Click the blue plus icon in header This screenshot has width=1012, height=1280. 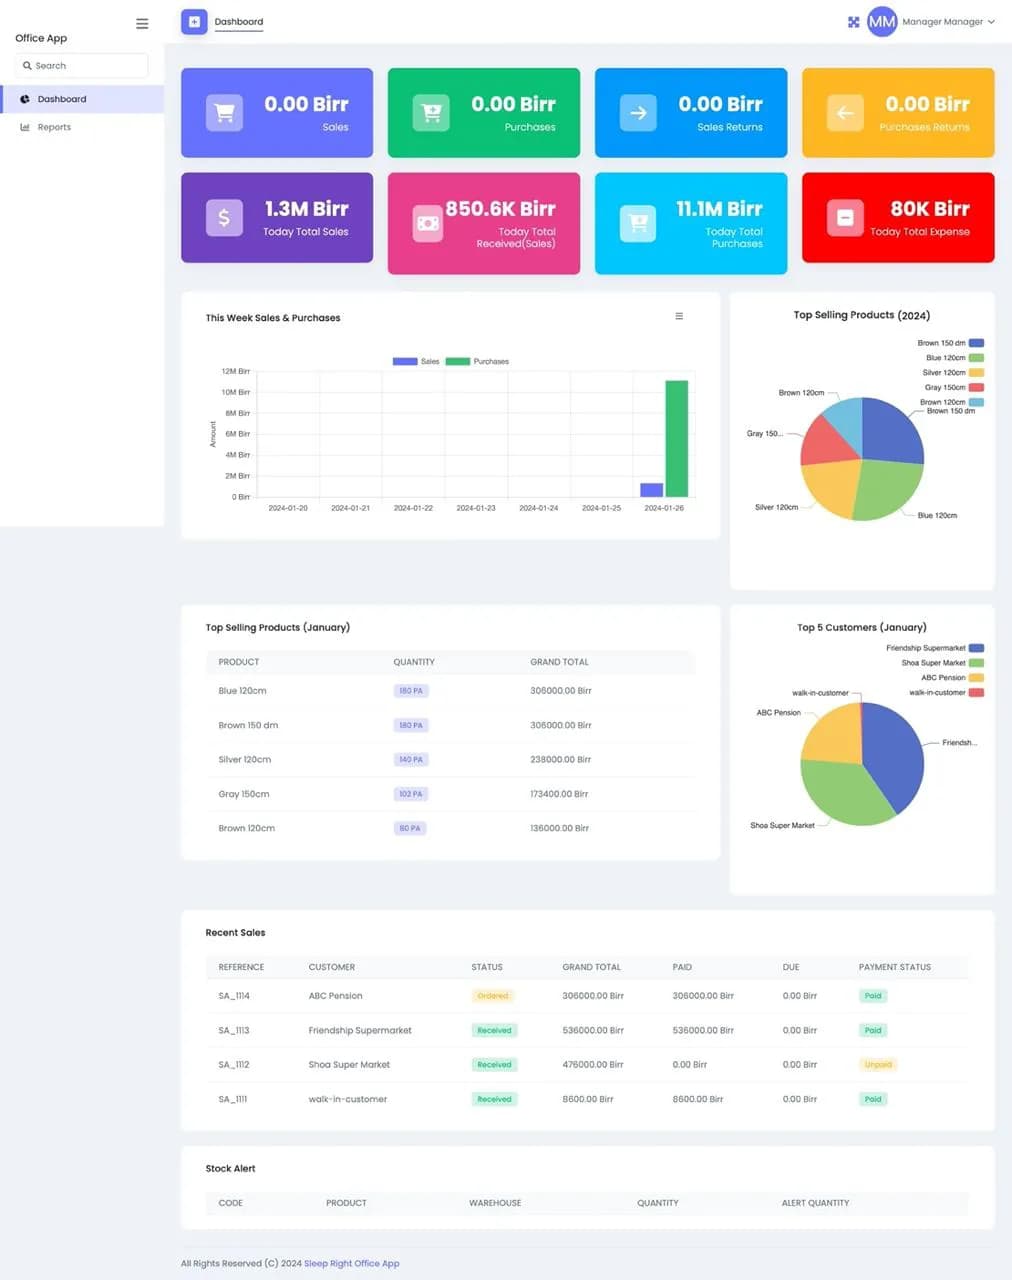click(194, 21)
